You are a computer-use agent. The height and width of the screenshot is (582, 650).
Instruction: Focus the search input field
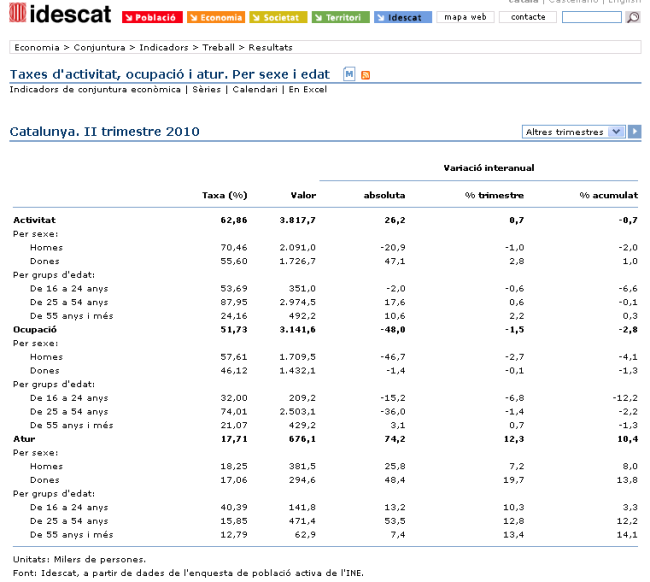[x=592, y=17]
